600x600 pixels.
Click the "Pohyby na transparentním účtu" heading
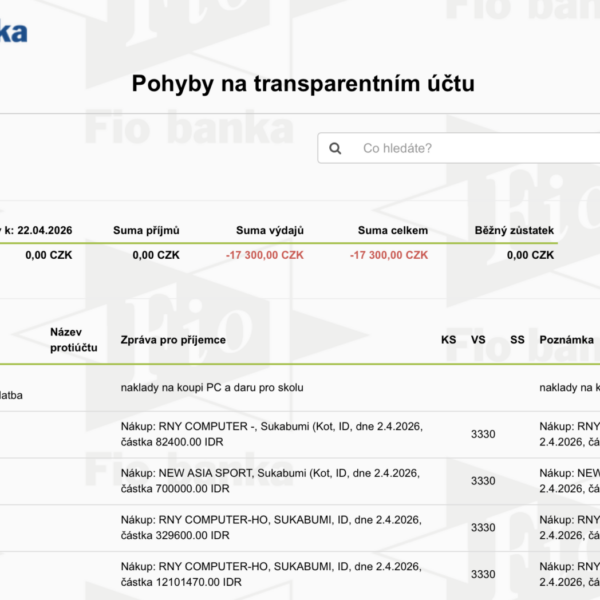[x=303, y=84]
